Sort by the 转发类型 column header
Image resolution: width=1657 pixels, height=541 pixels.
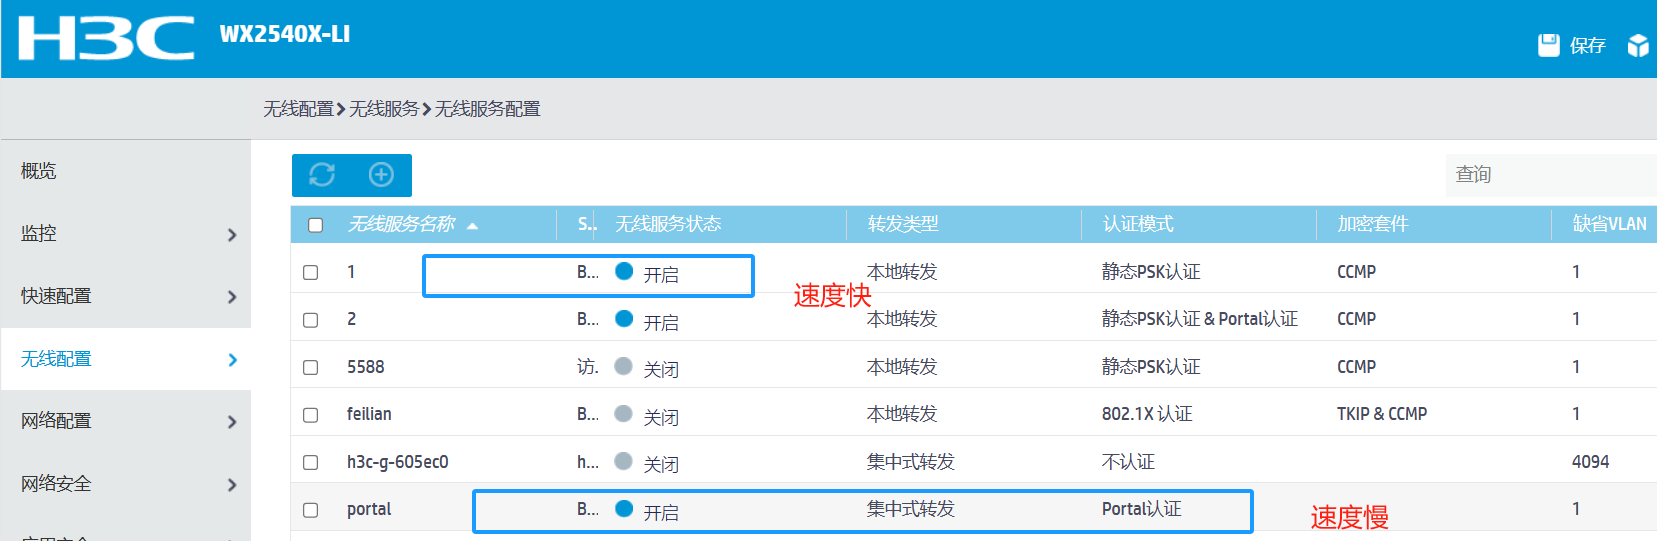point(903,224)
